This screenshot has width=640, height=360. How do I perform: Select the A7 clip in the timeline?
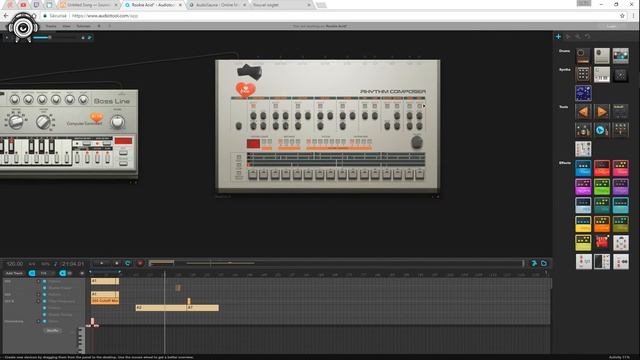coord(203,308)
